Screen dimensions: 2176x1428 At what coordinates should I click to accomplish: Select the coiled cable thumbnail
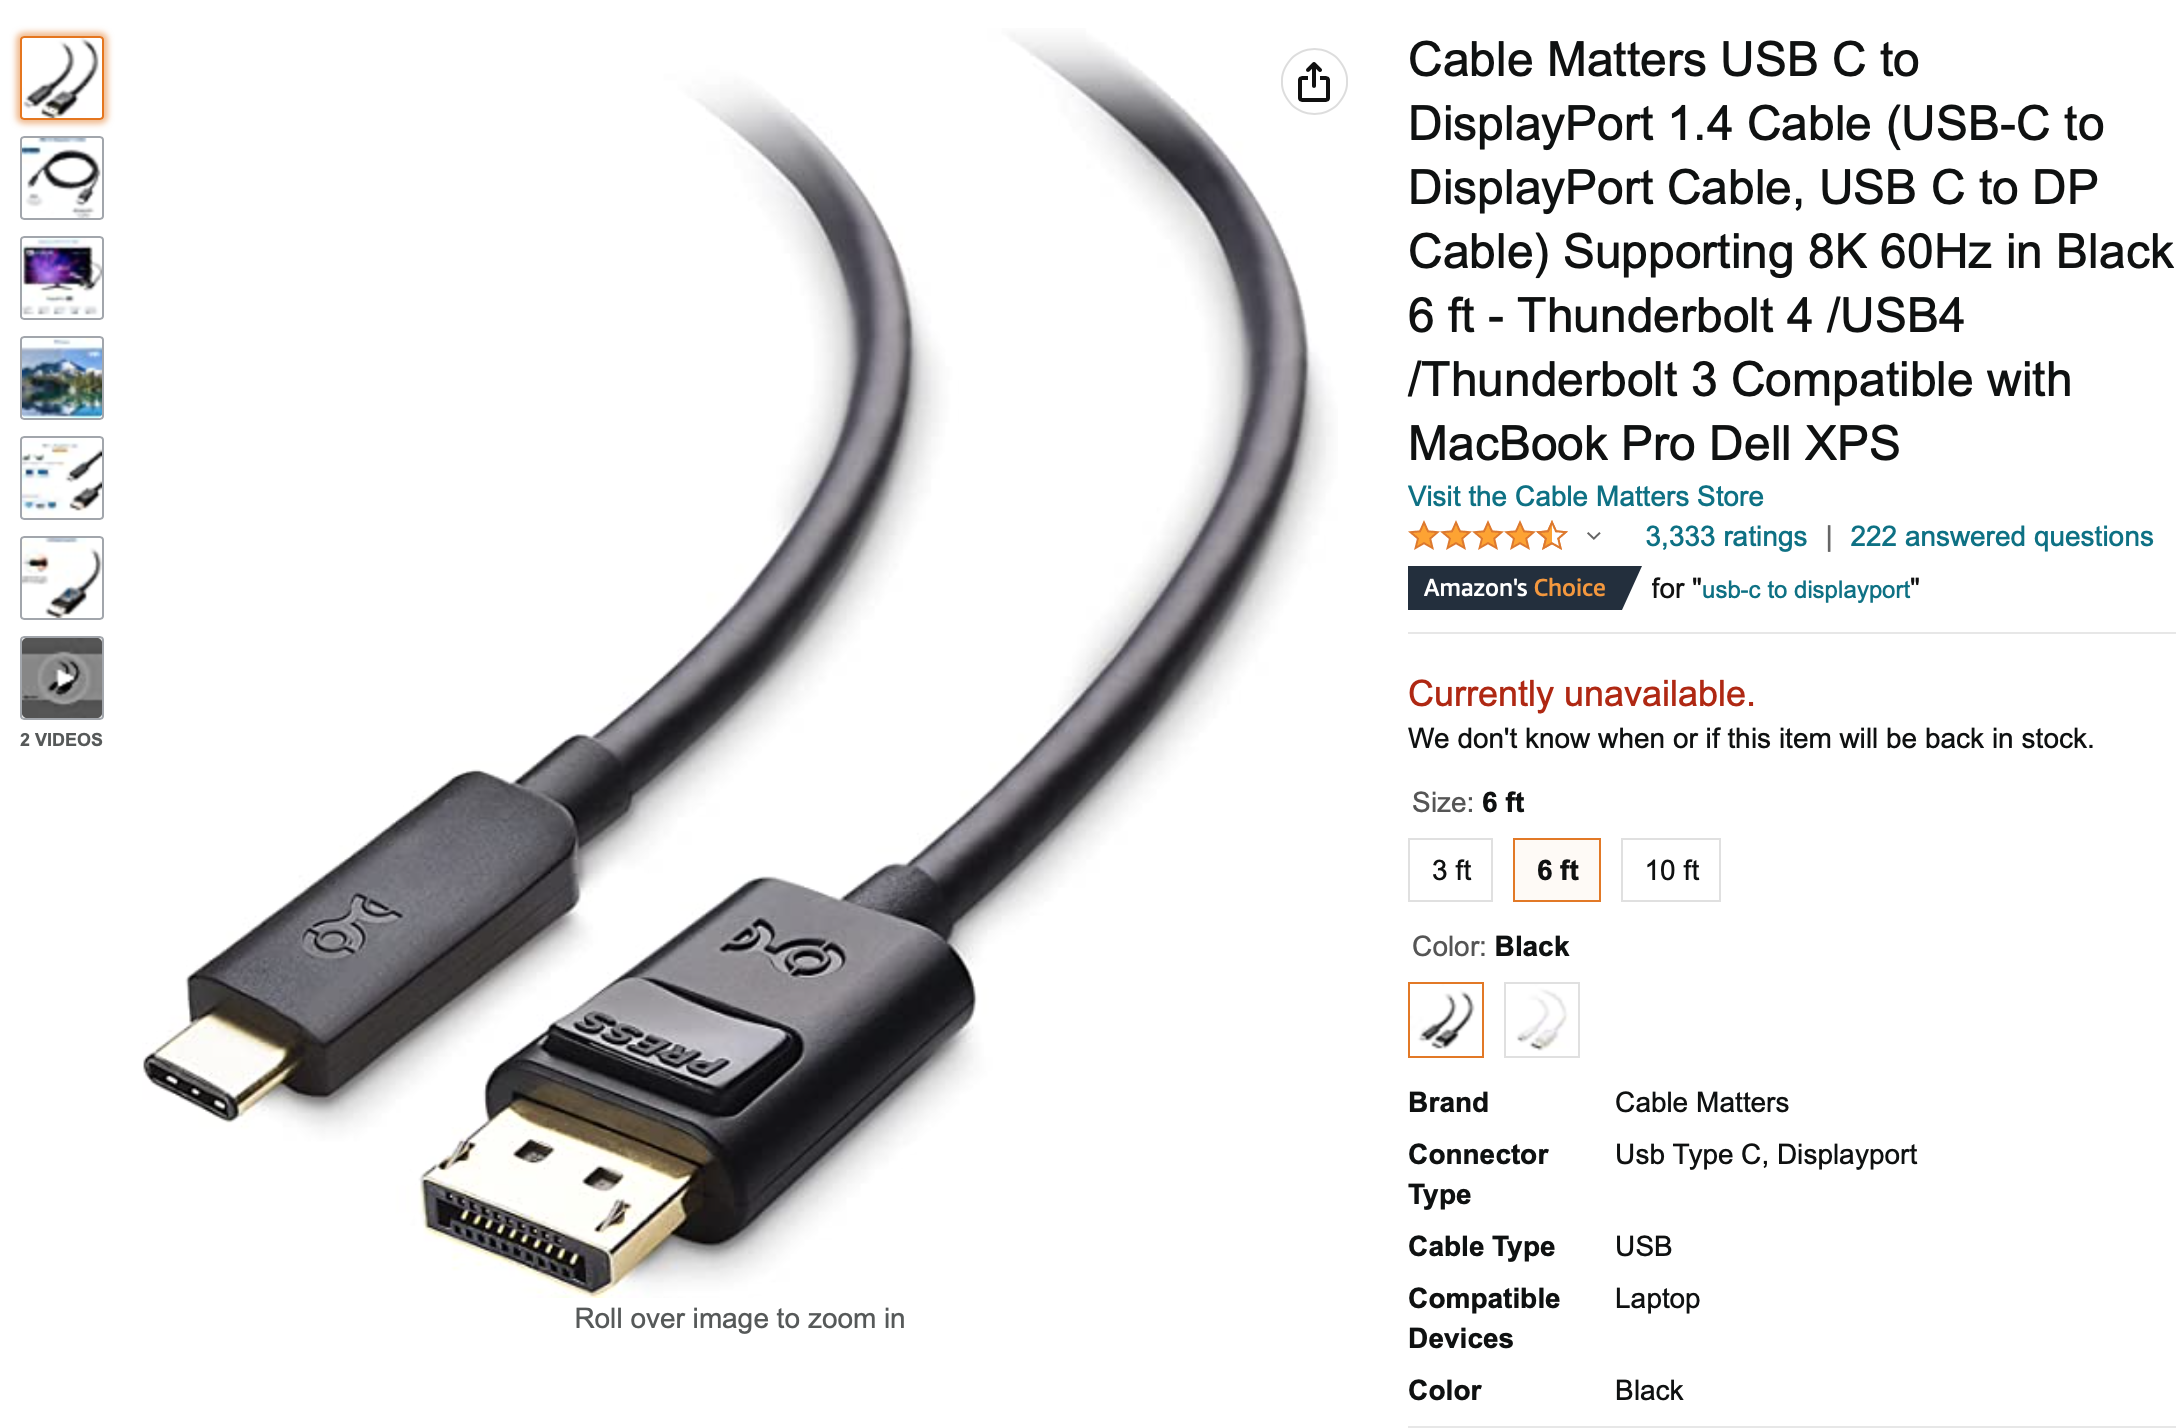tap(62, 178)
